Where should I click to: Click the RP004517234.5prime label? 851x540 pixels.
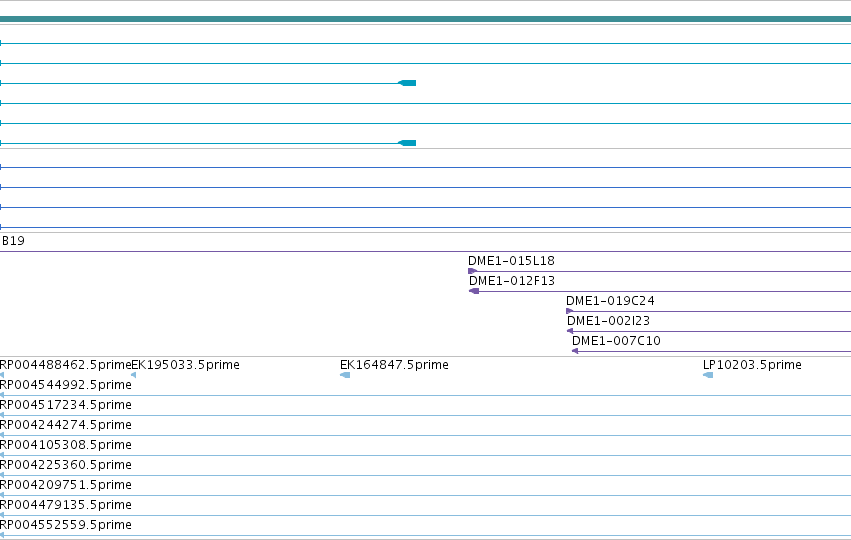pyautogui.click(x=66, y=405)
